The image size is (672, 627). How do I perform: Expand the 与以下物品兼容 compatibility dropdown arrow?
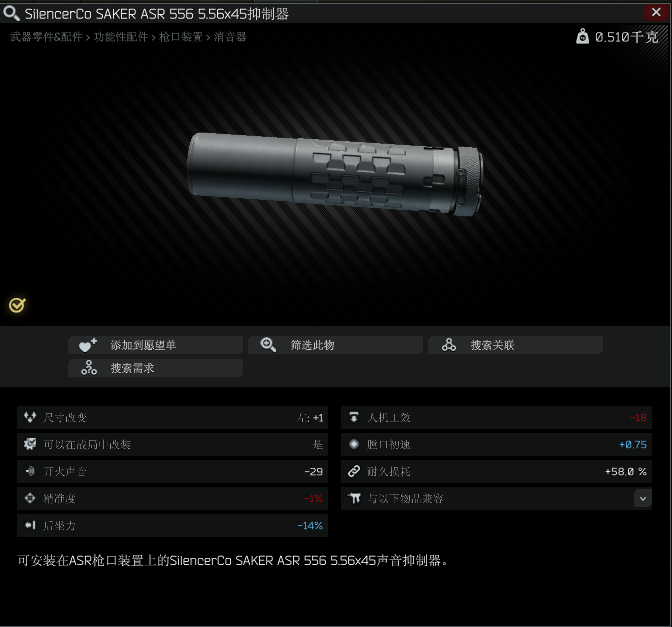(642, 498)
